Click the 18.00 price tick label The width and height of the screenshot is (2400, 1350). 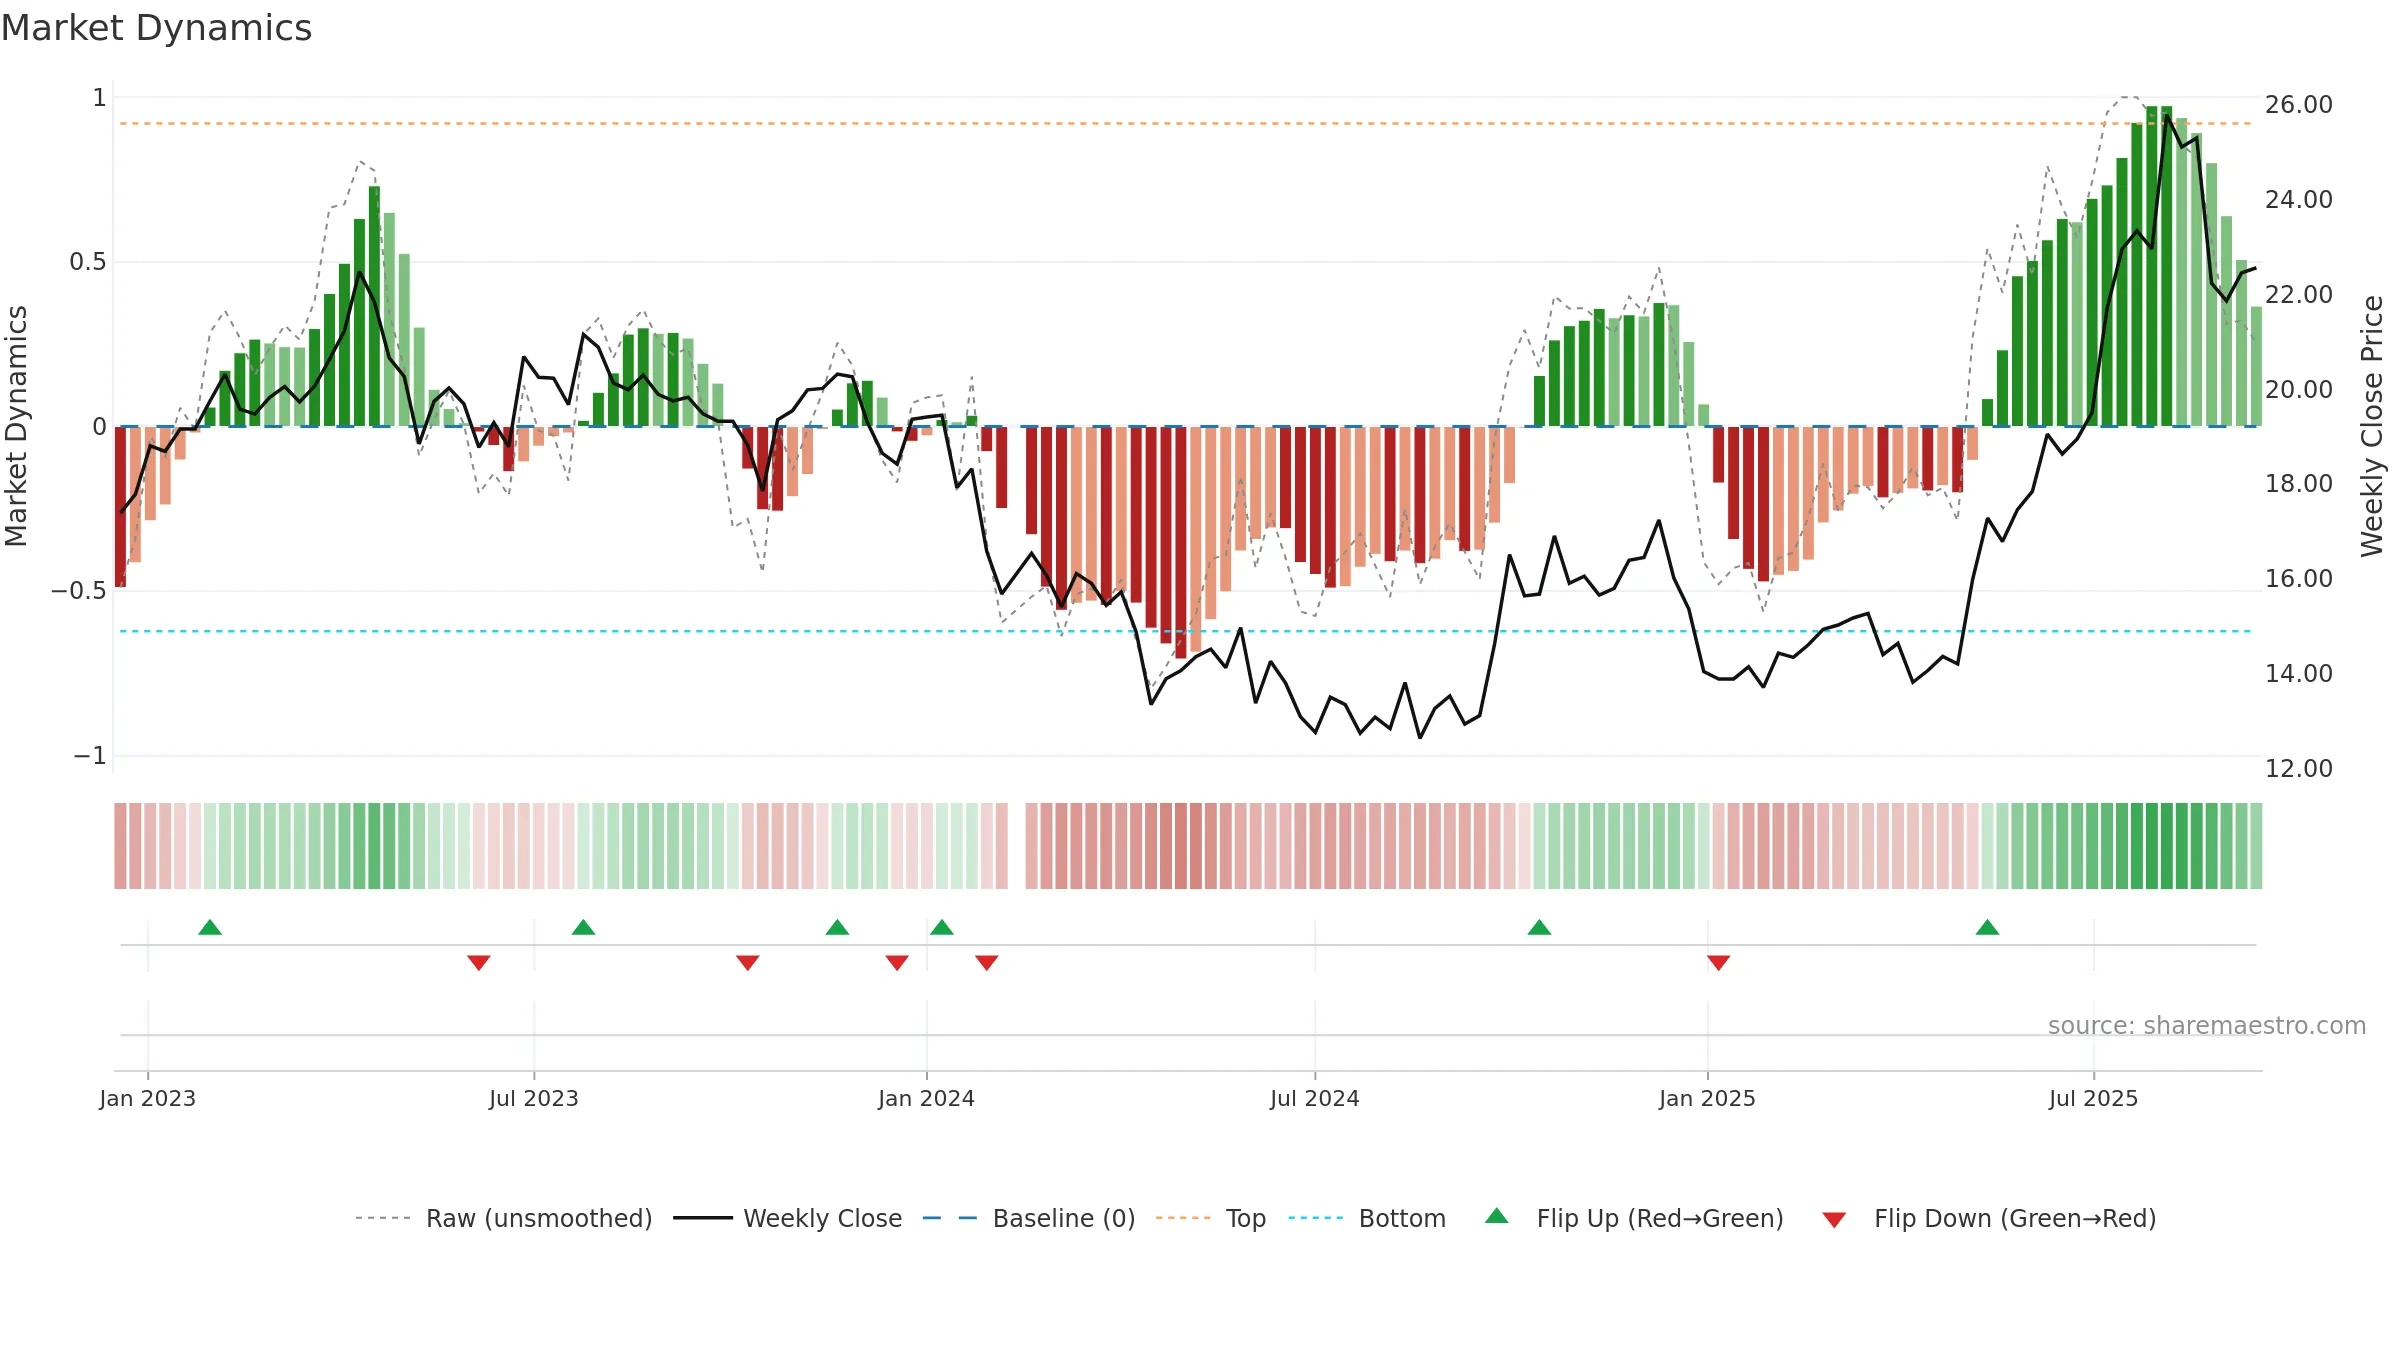2299,484
